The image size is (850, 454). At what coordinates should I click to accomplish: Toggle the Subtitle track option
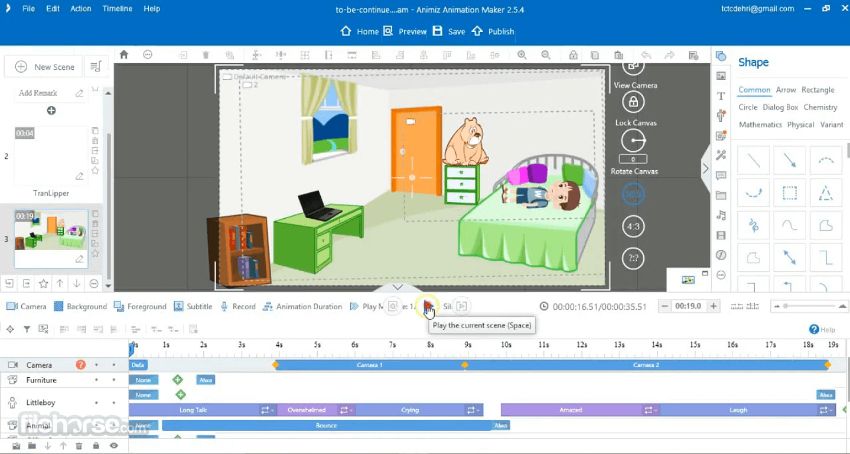tap(193, 306)
